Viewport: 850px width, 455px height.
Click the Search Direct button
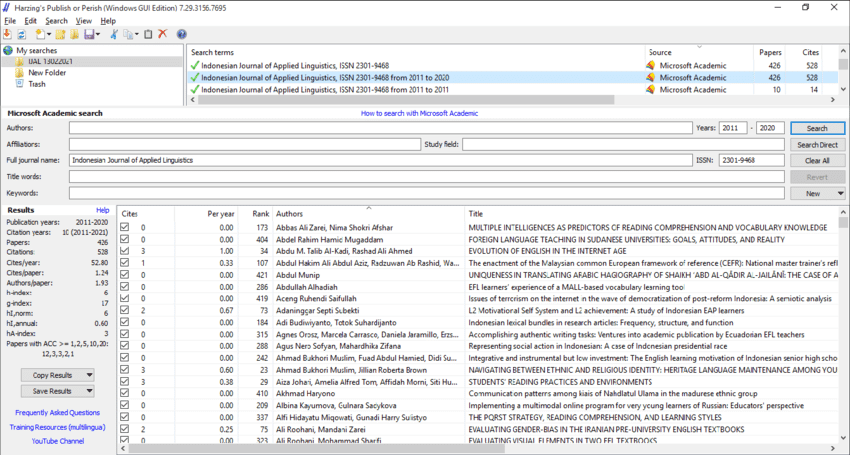tap(817, 144)
